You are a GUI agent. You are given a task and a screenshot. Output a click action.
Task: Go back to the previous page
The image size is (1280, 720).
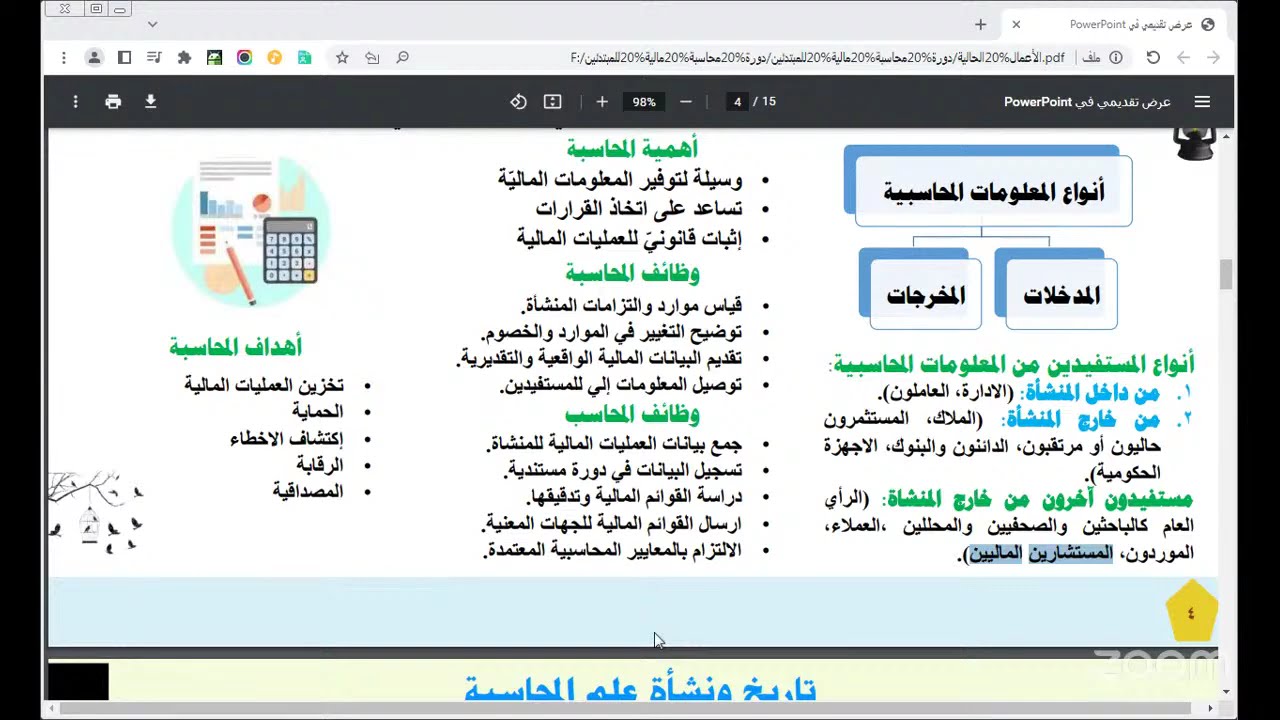pyautogui.click(x=1183, y=58)
